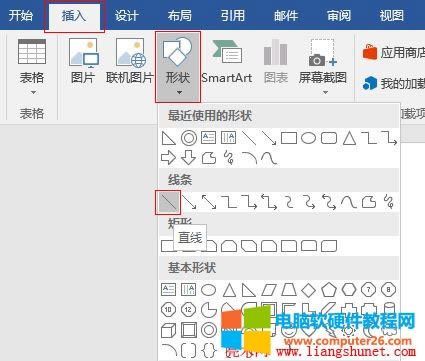Select decagon labeled 10
The width and height of the screenshot is (425, 361).
(168, 310)
